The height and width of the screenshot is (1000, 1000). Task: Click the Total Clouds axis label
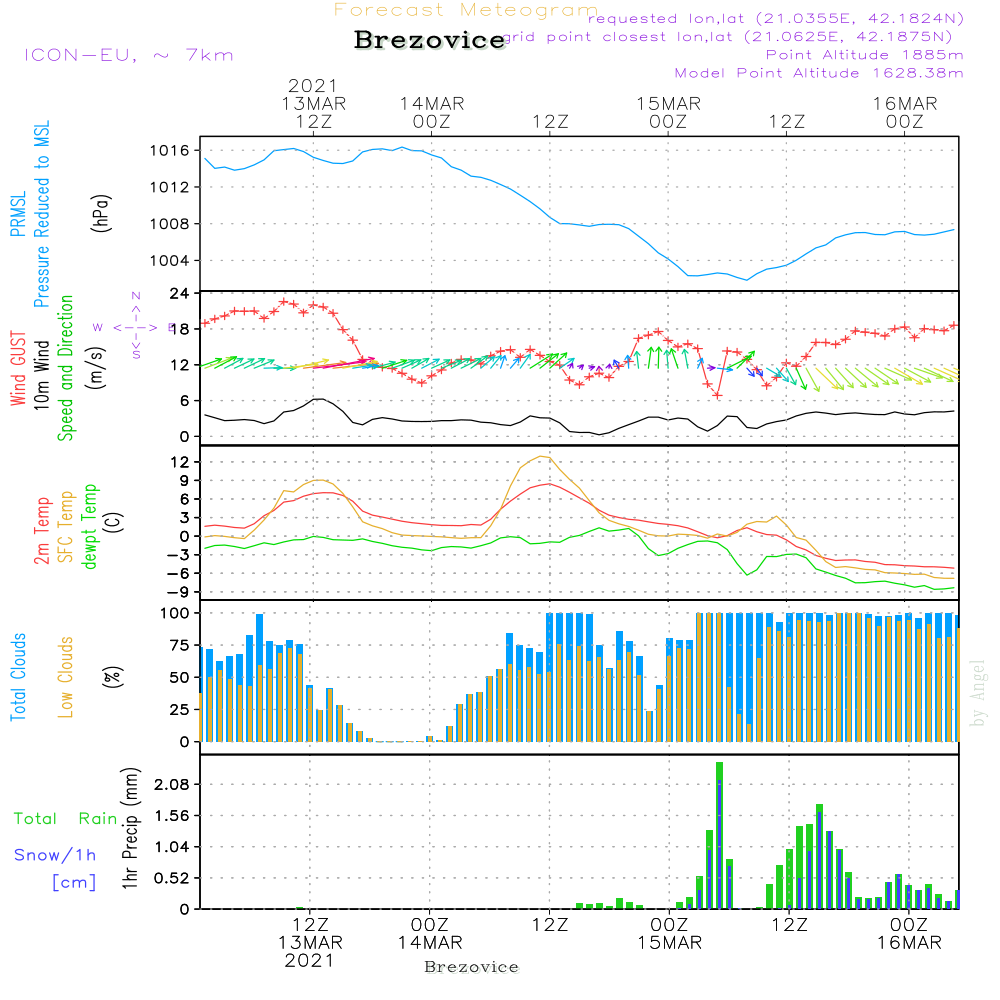[x=17, y=677]
